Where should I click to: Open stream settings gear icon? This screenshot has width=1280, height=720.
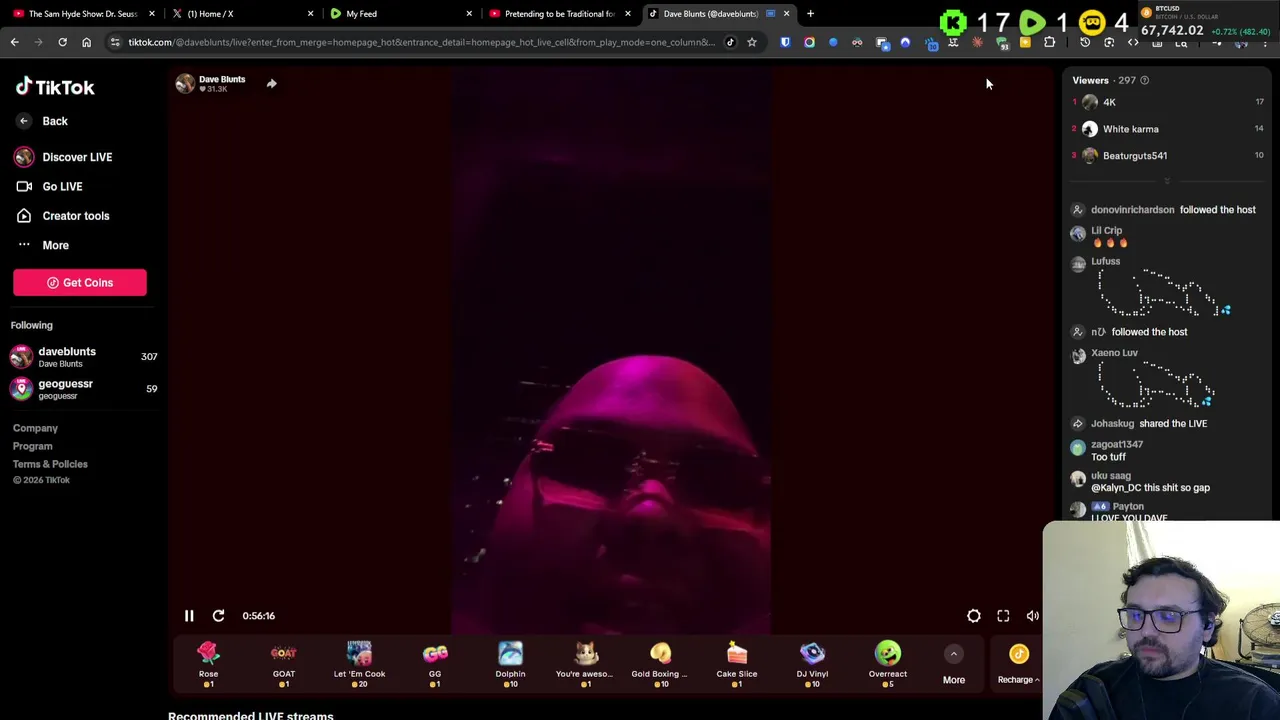point(974,616)
